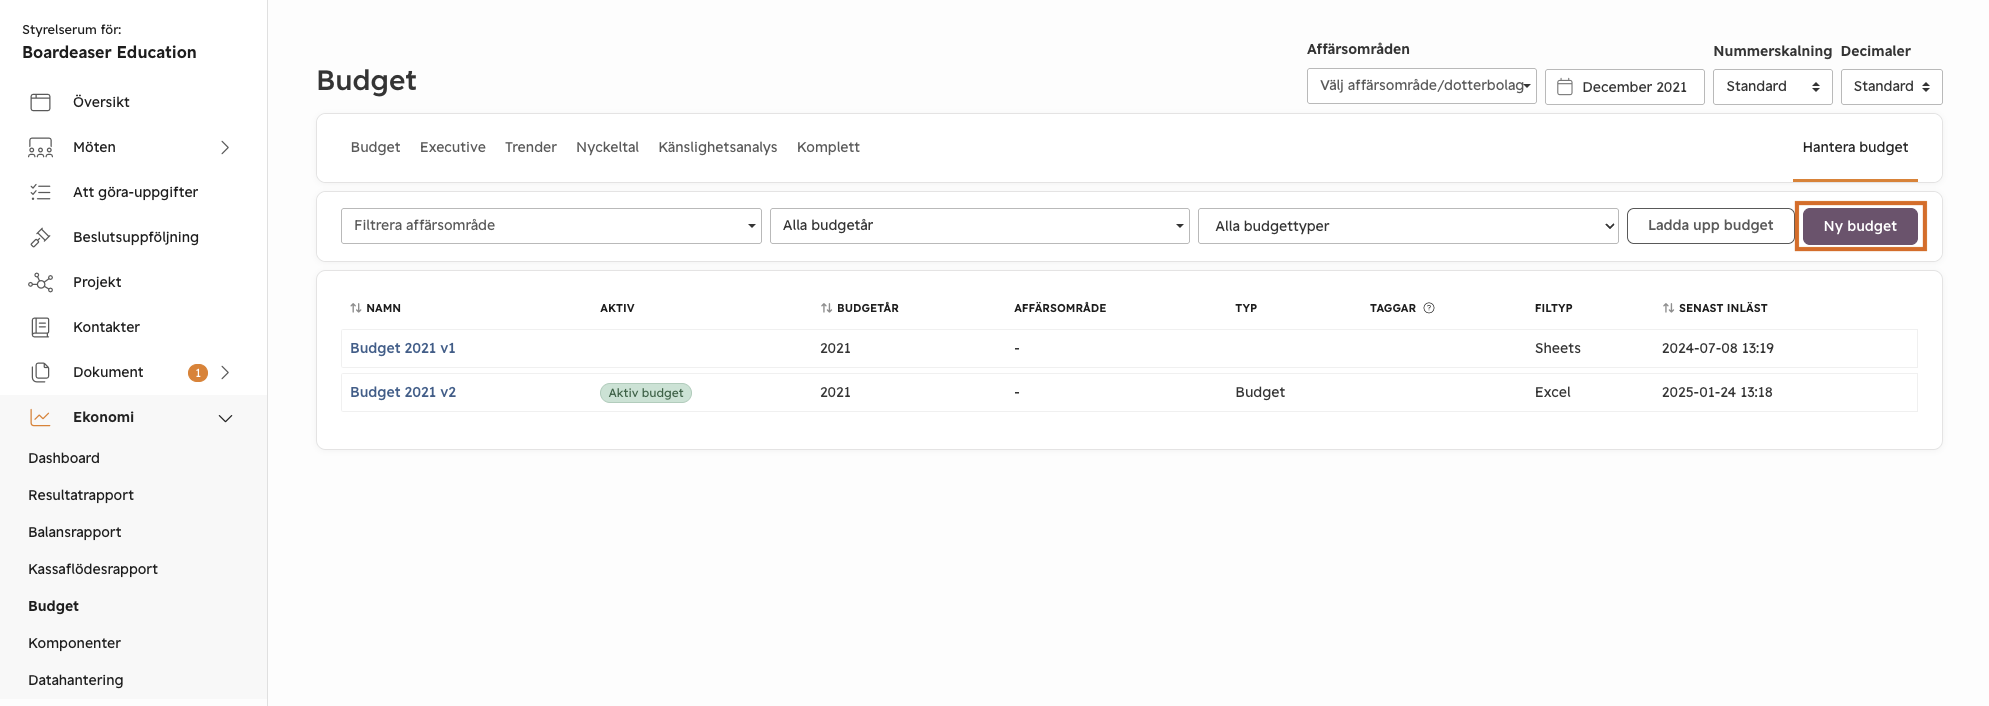The width and height of the screenshot is (1989, 706).
Task: Open Komponenter in the sidebar
Action: click(x=74, y=643)
